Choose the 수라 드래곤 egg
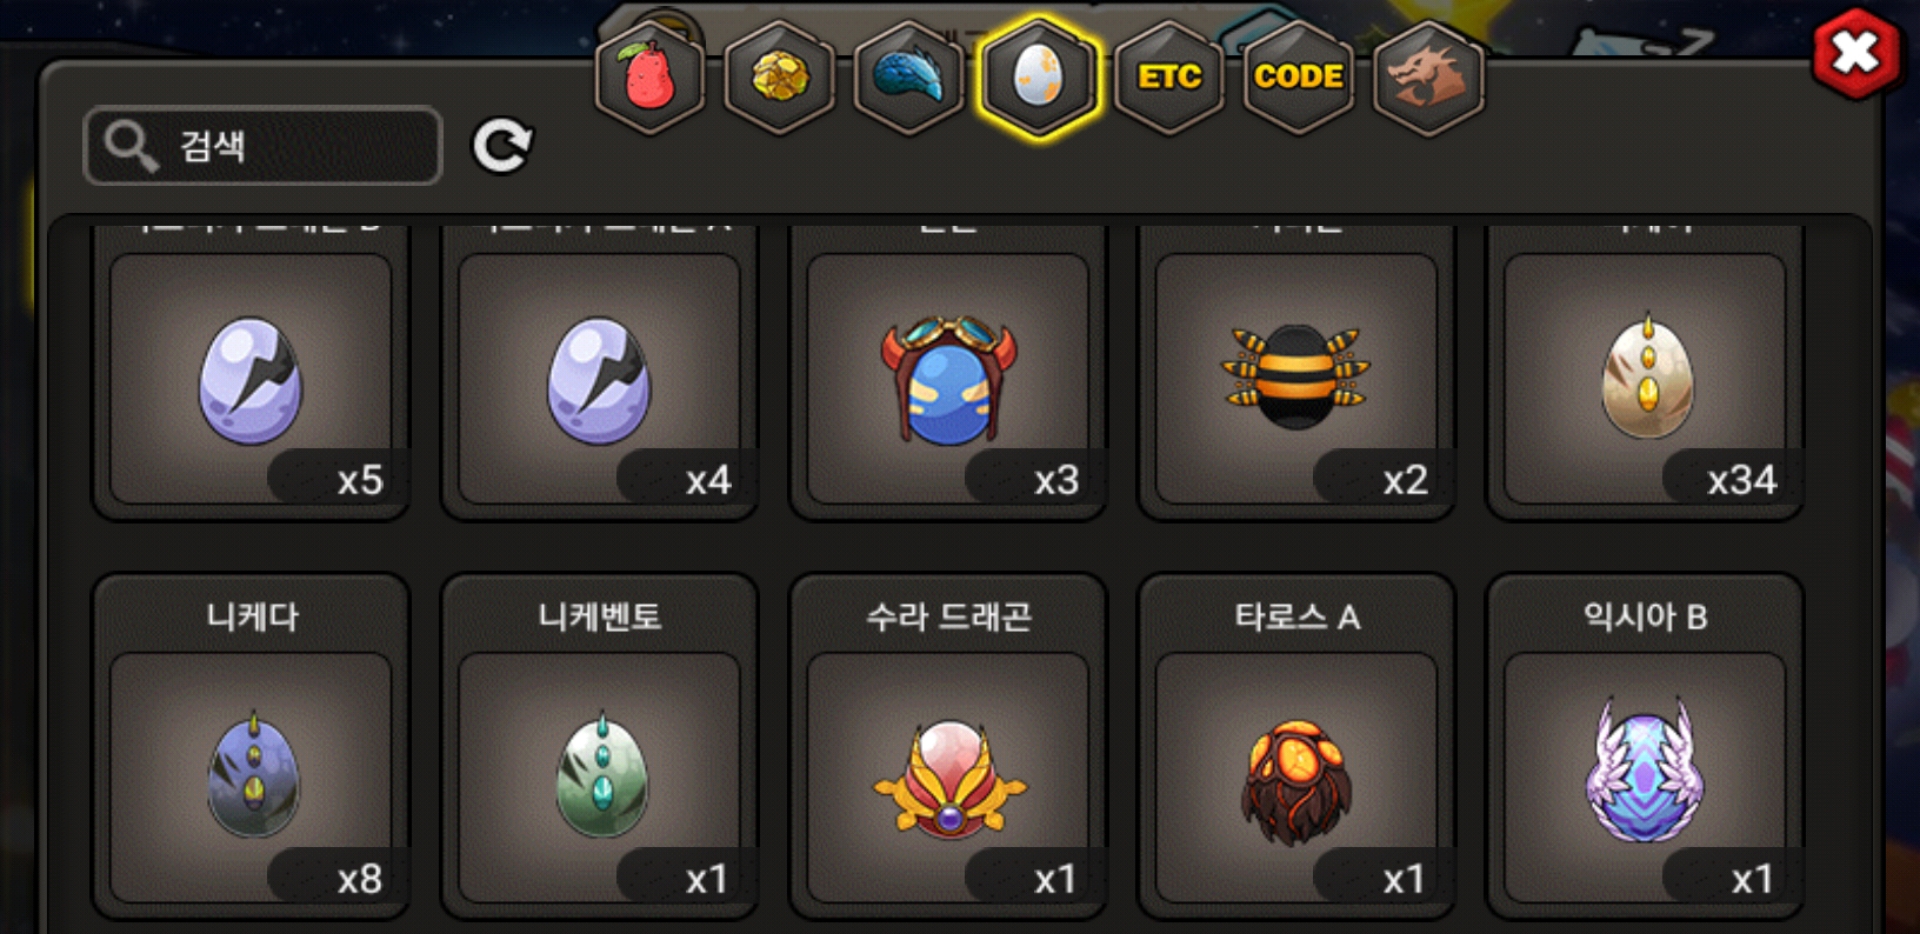This screenshot has width=1920, height=934. [948, 746]
